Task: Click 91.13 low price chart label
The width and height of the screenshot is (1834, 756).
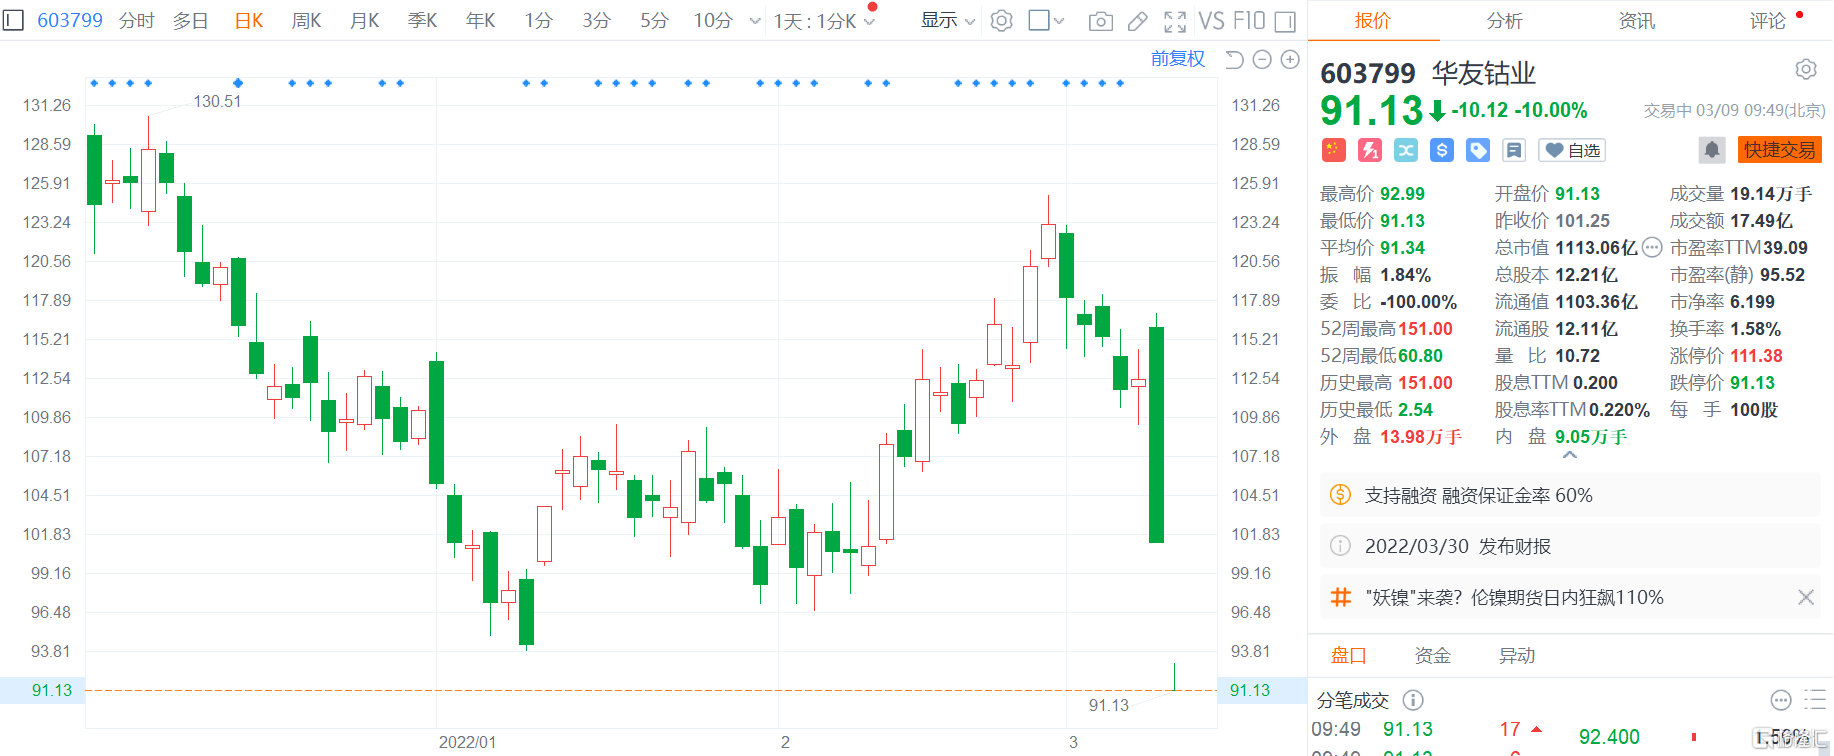Action: pos(1108,705)
